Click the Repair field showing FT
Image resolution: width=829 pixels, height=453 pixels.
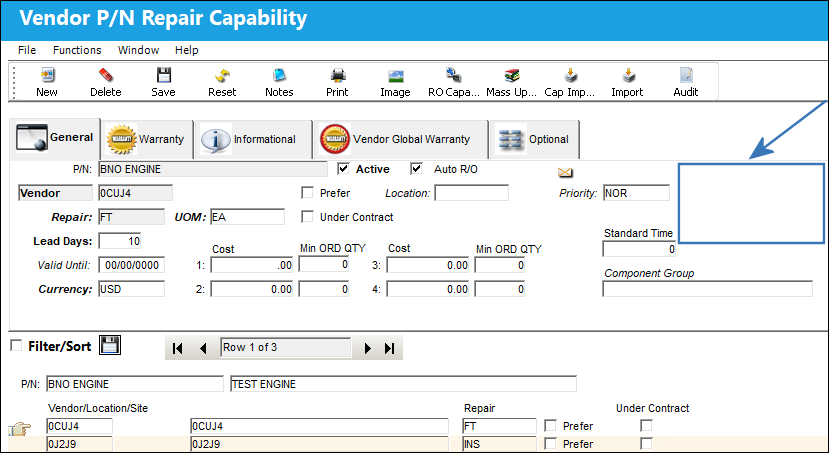(131, 217)
